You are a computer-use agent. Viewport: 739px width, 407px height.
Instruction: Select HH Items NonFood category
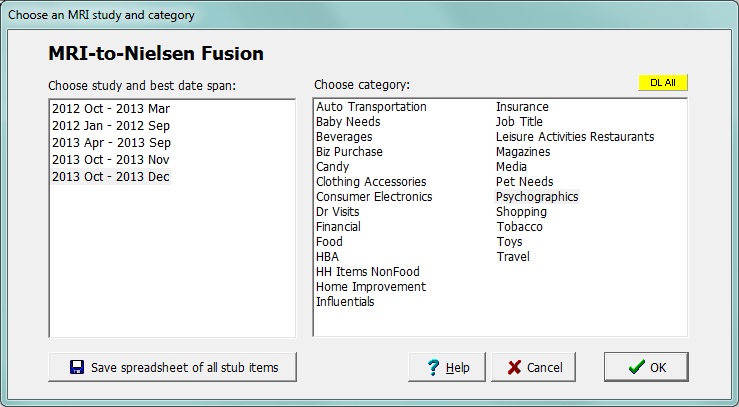[368, 272]
